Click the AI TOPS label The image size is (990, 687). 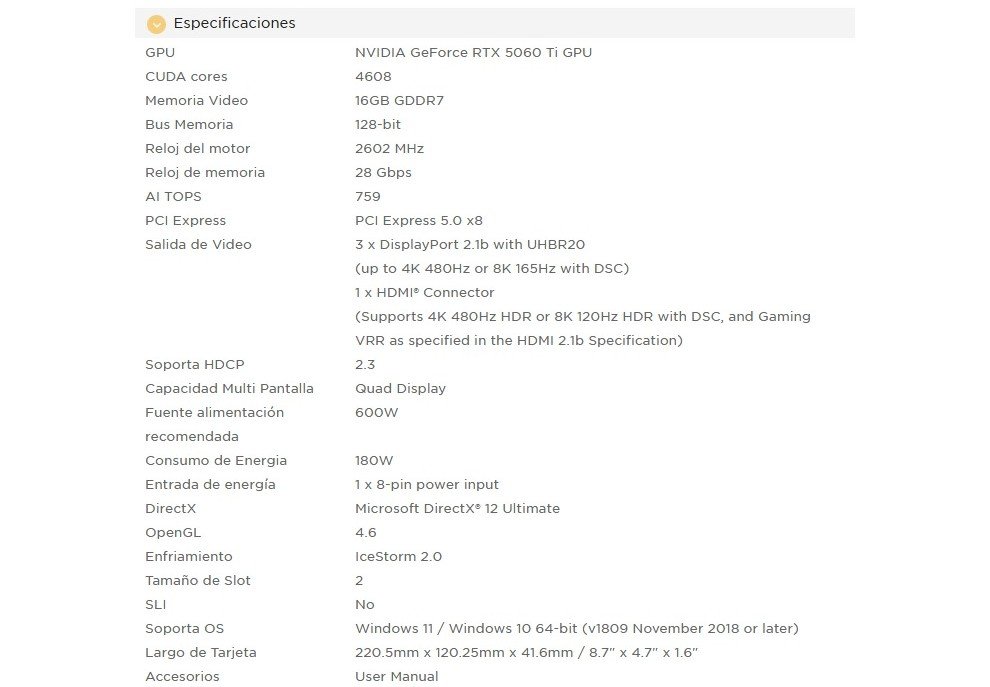[x=173, y=196]
